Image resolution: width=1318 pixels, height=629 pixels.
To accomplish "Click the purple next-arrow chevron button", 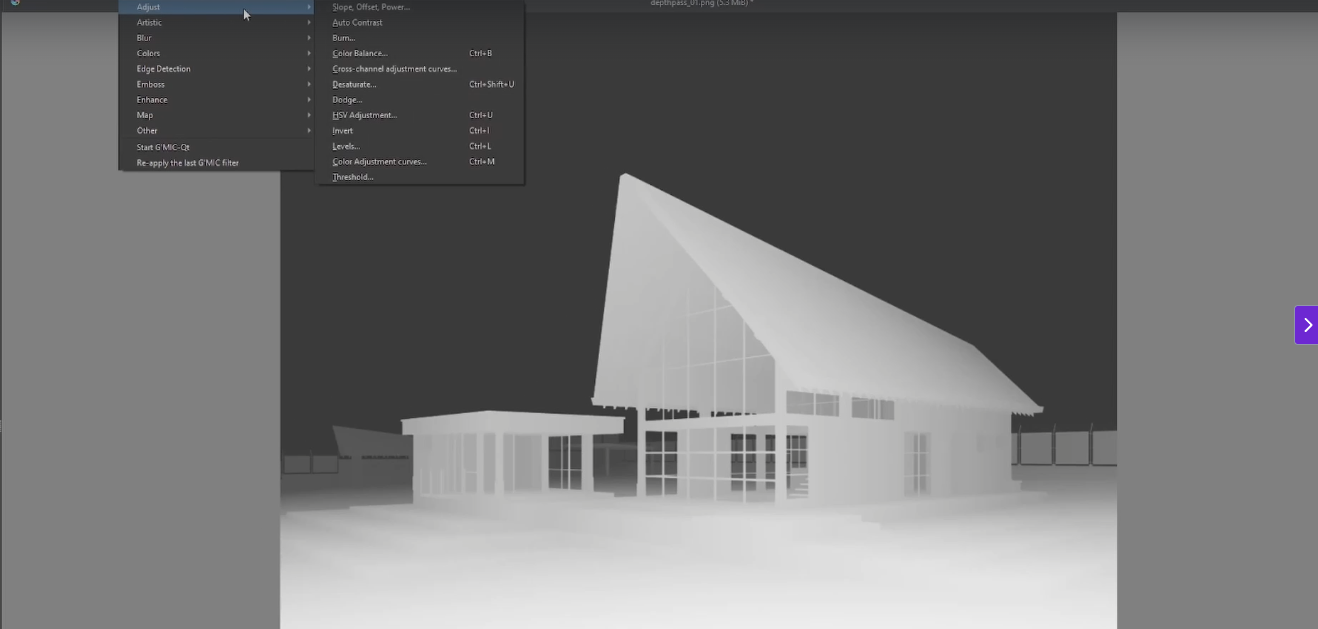I will 1306,325.
